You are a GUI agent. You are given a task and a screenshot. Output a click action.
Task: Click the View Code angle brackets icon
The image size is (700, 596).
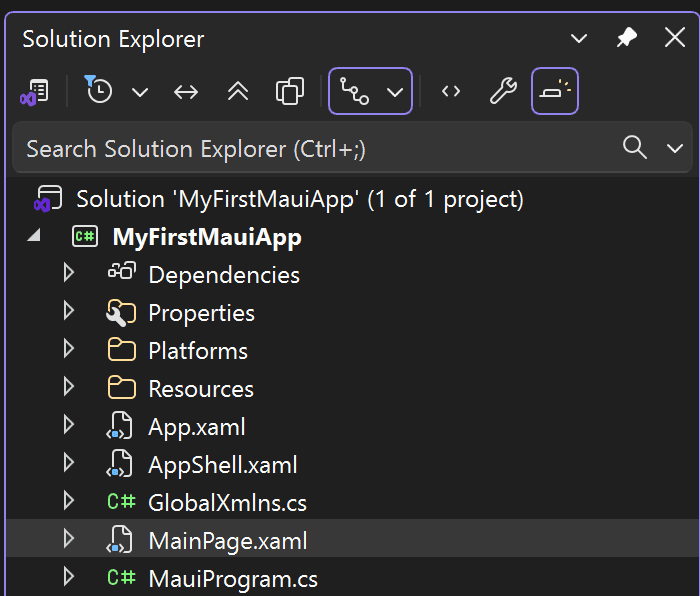pyautogui.click(x=451, y=92)
